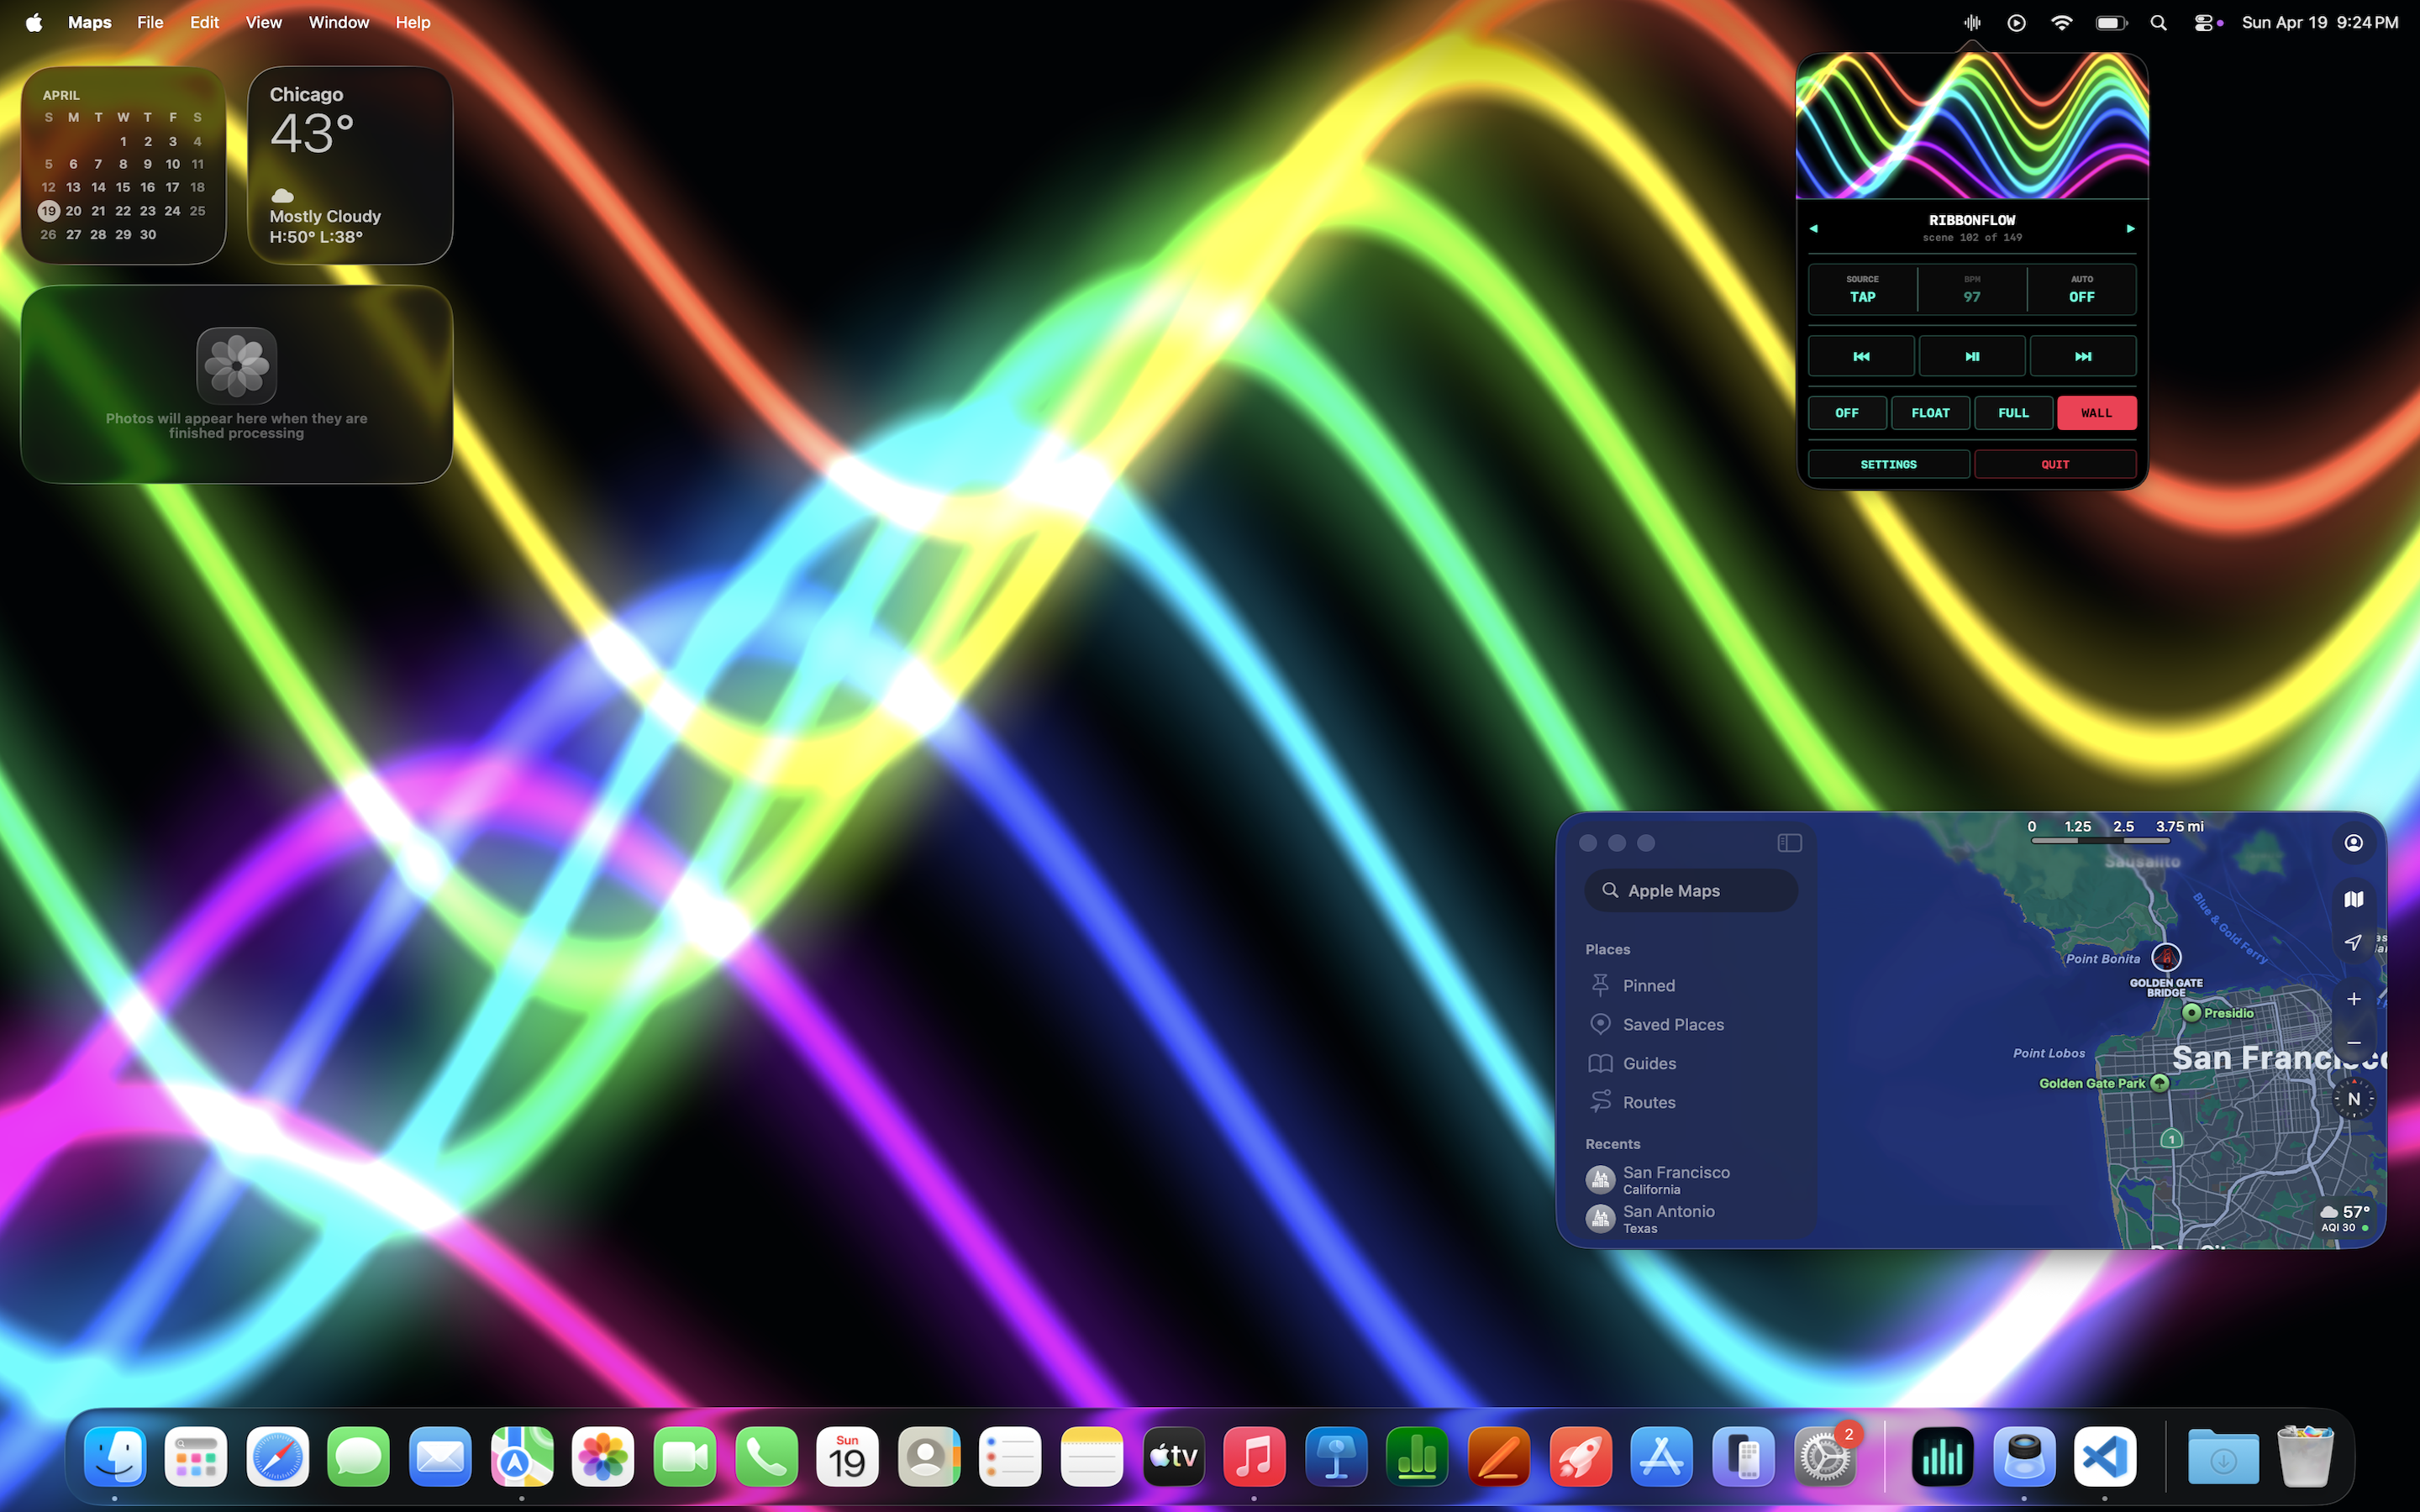This screenshot has height=1512, width=2420.
Task: Click play/pause button in Ribbonflow
Action: pos(1972,356)
